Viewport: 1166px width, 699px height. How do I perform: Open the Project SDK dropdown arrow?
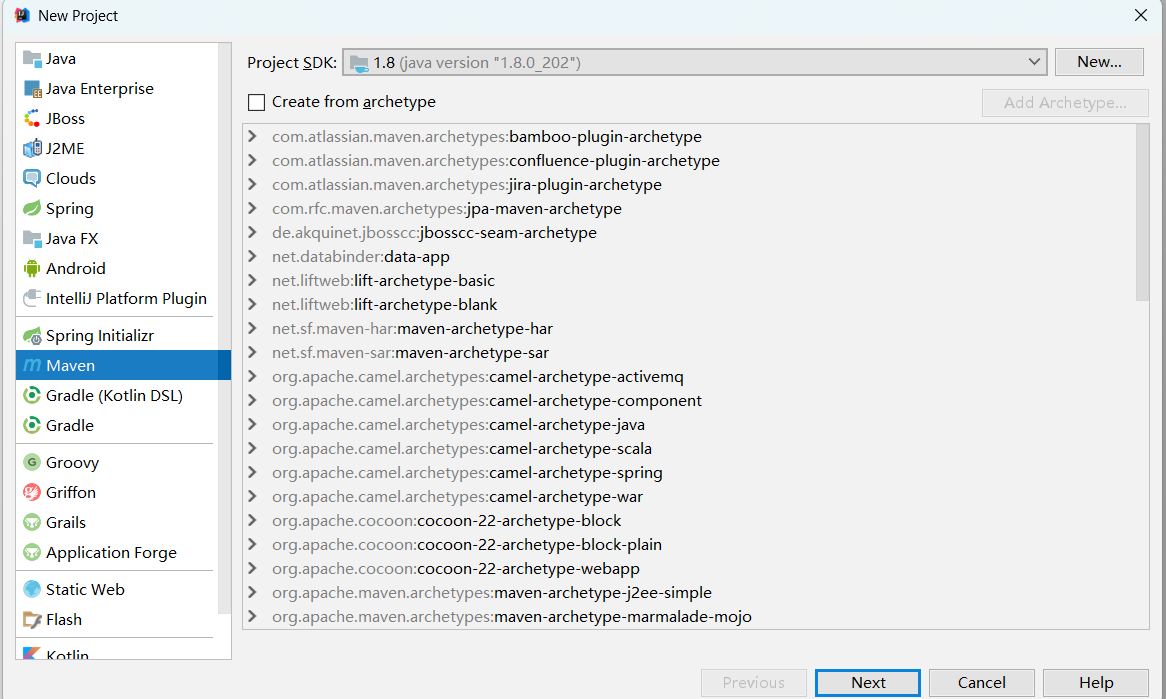(1034, 62)
